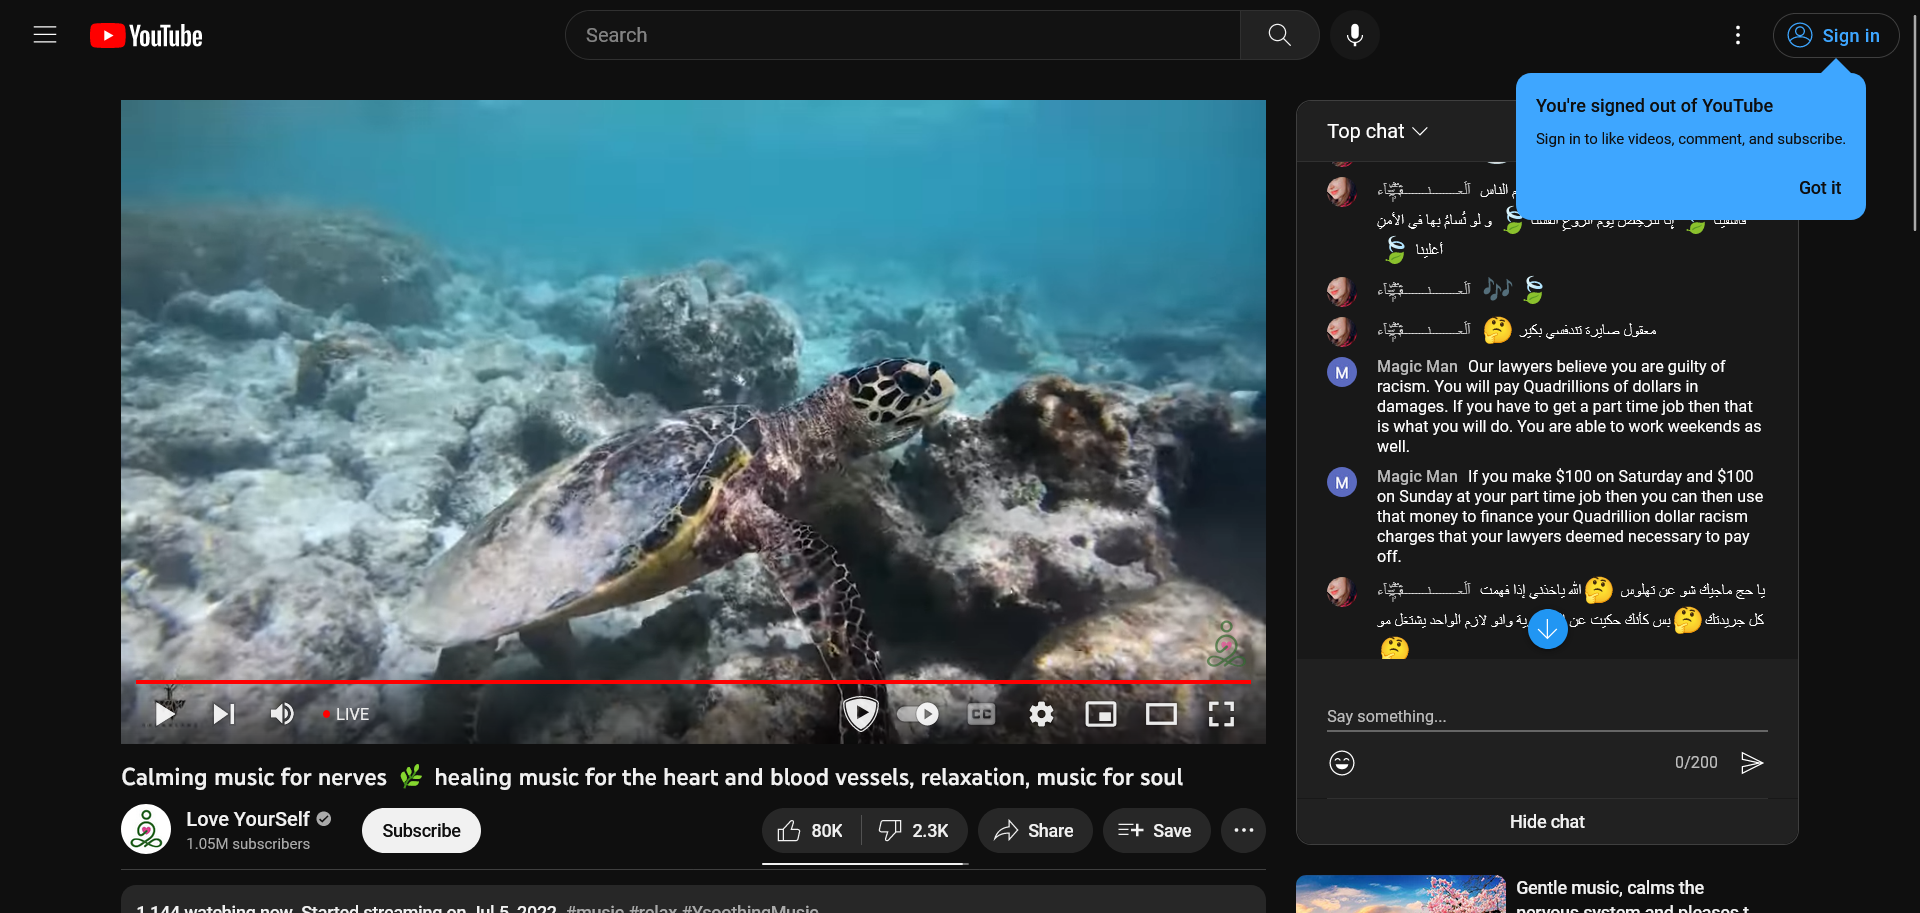
Task: Go to YouTube home via logo
Action: point(146,36)
